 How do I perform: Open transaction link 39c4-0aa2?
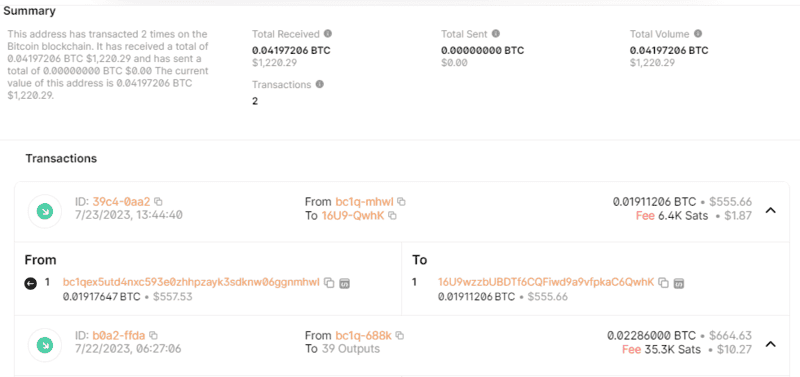tap(121, 202)
